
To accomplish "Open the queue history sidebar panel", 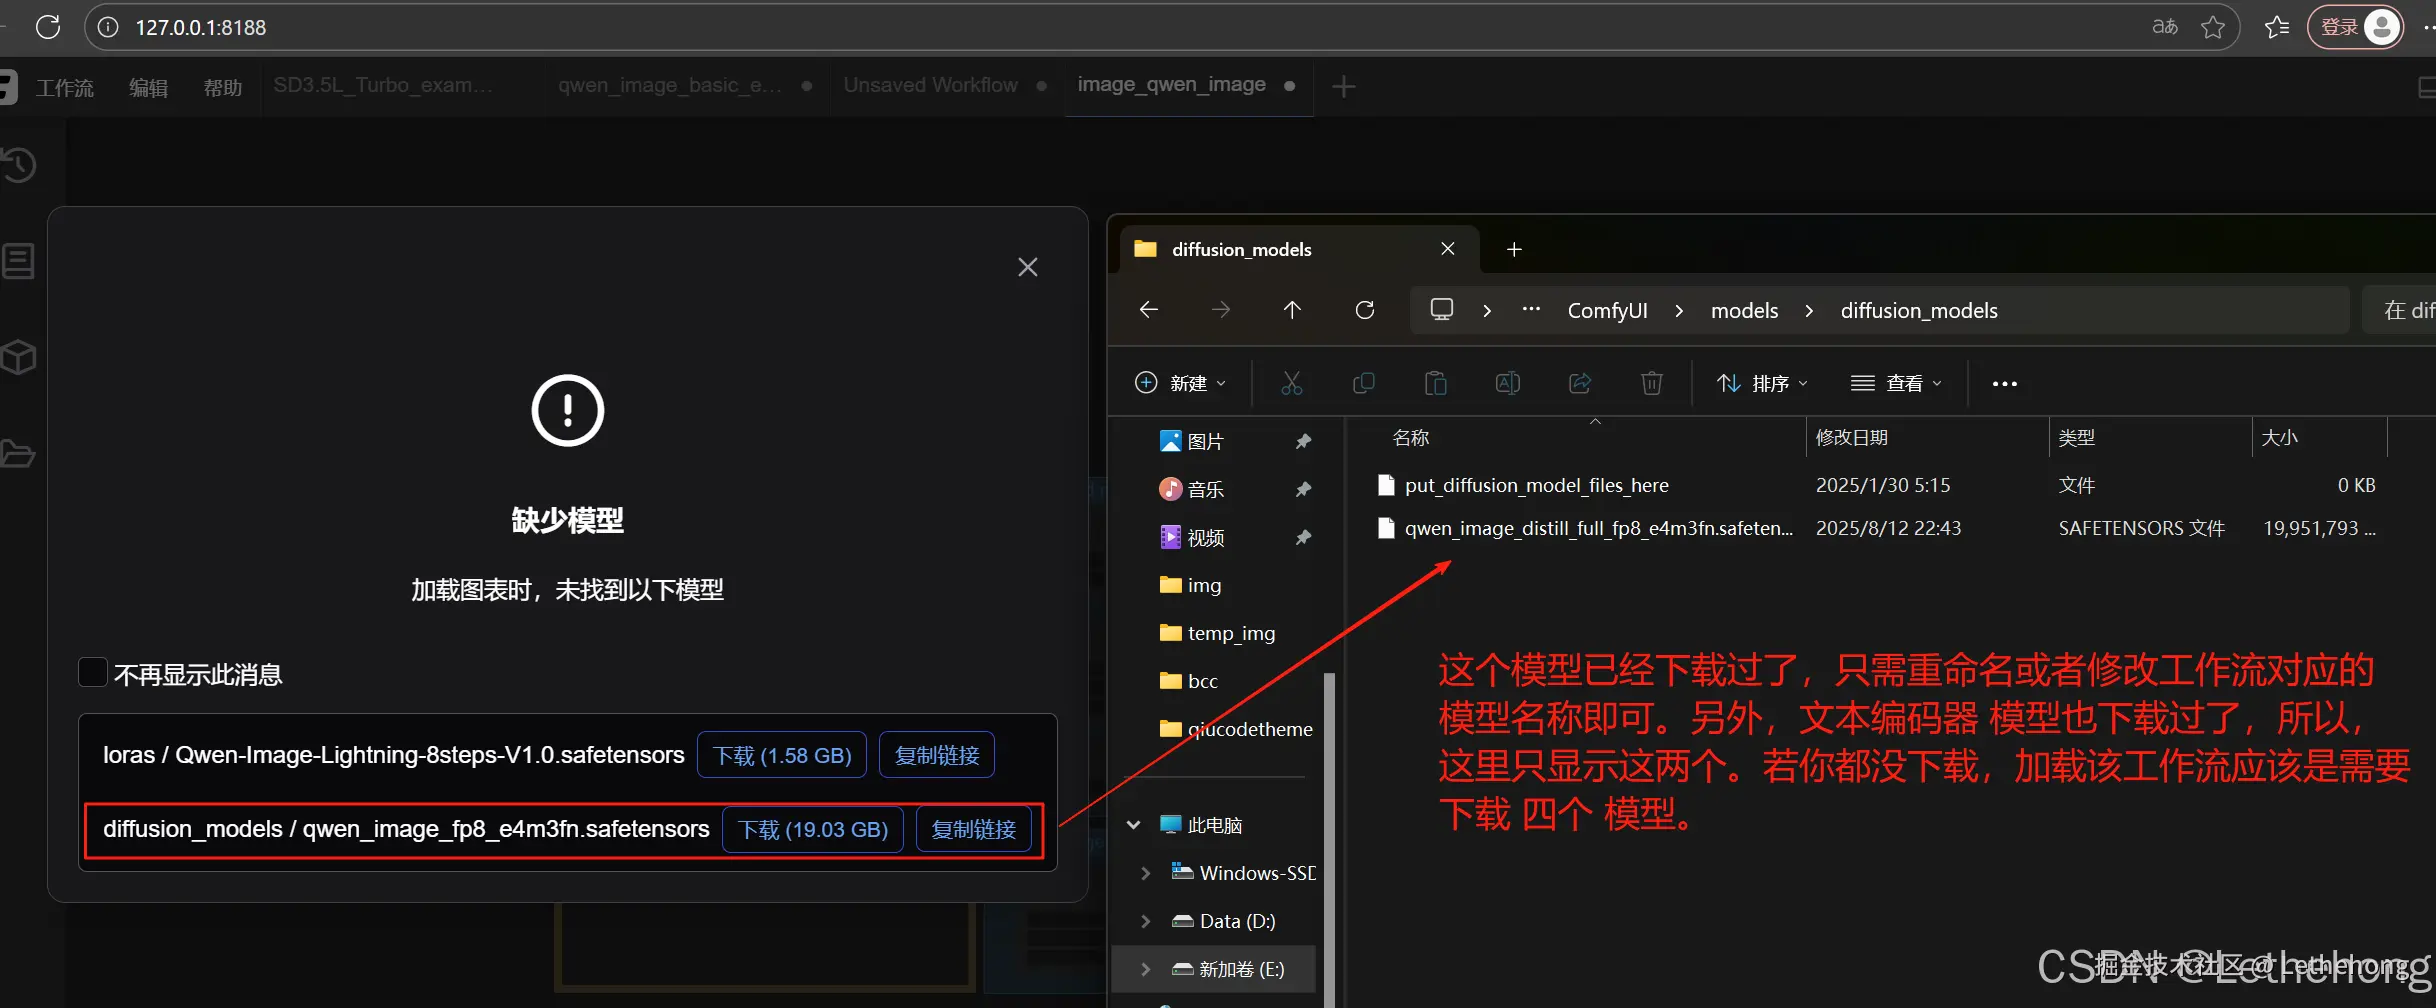I will 19,165.
